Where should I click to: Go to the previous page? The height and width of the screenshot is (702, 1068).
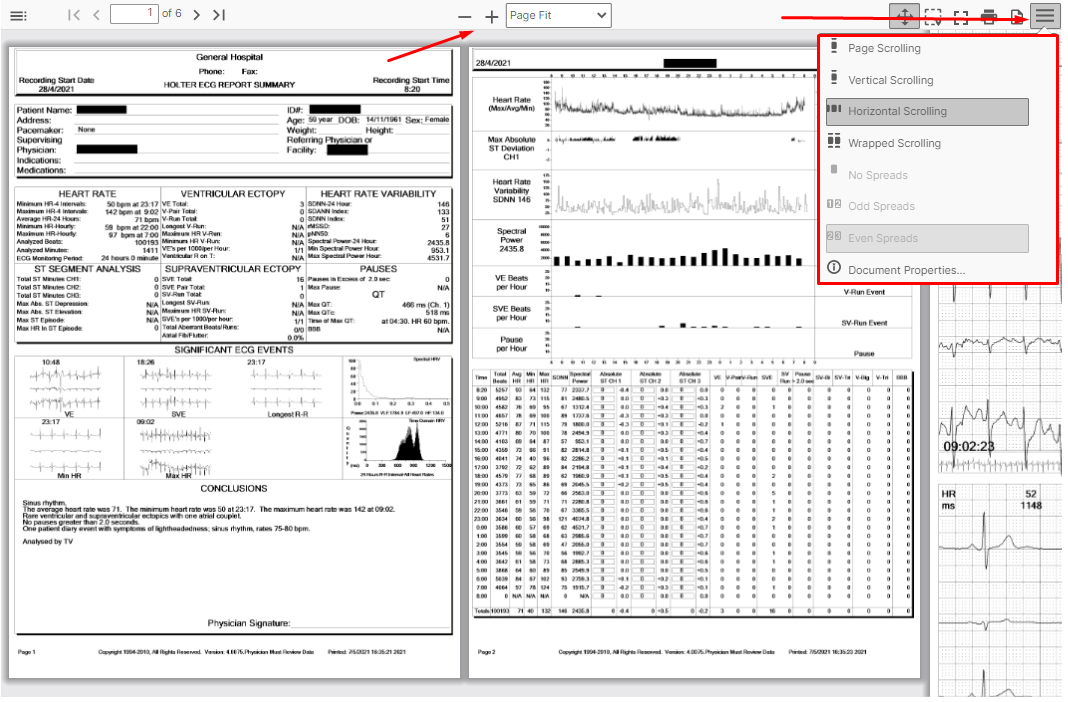point(96,15)
